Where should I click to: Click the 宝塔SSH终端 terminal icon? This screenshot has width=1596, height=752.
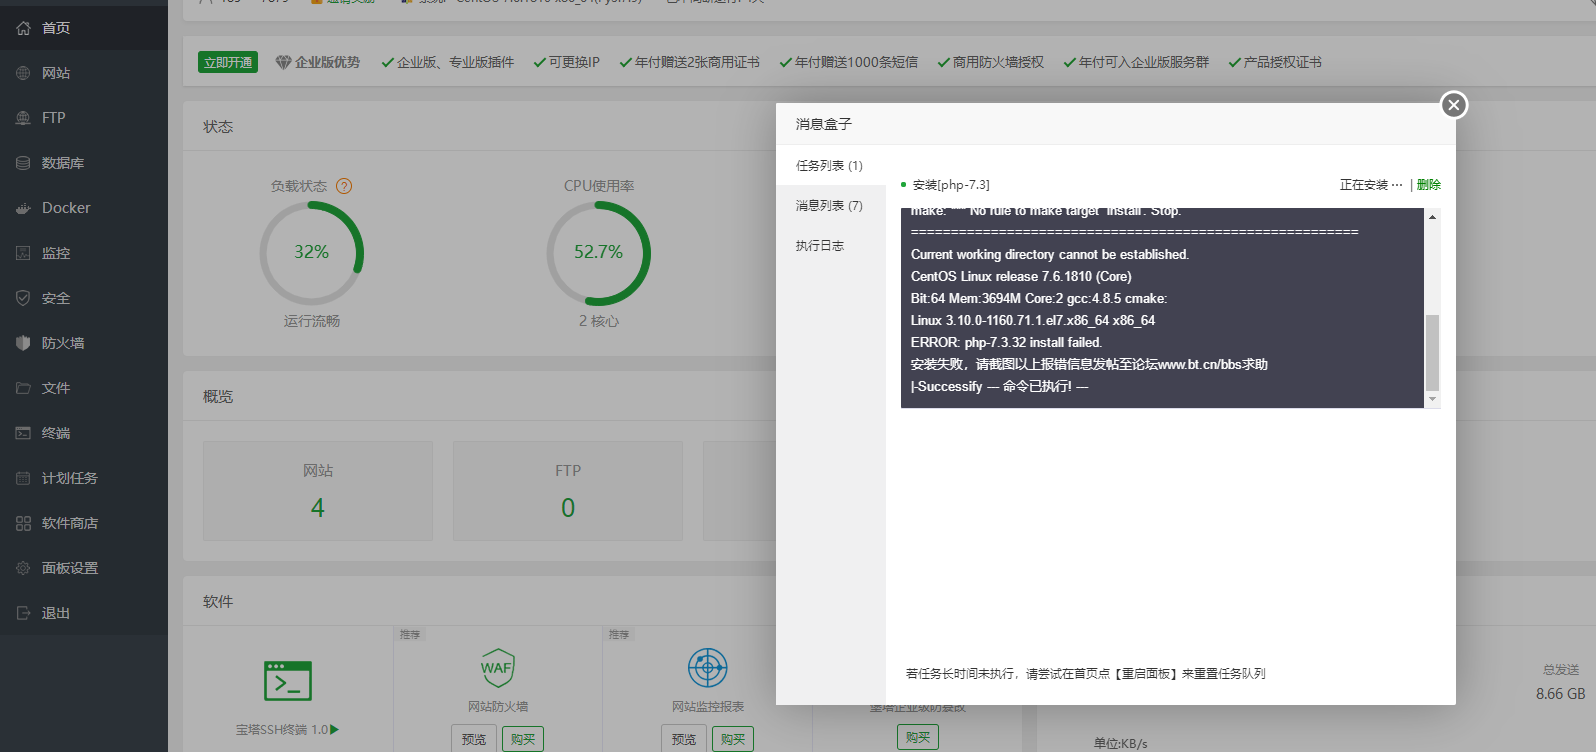(288, 681)
